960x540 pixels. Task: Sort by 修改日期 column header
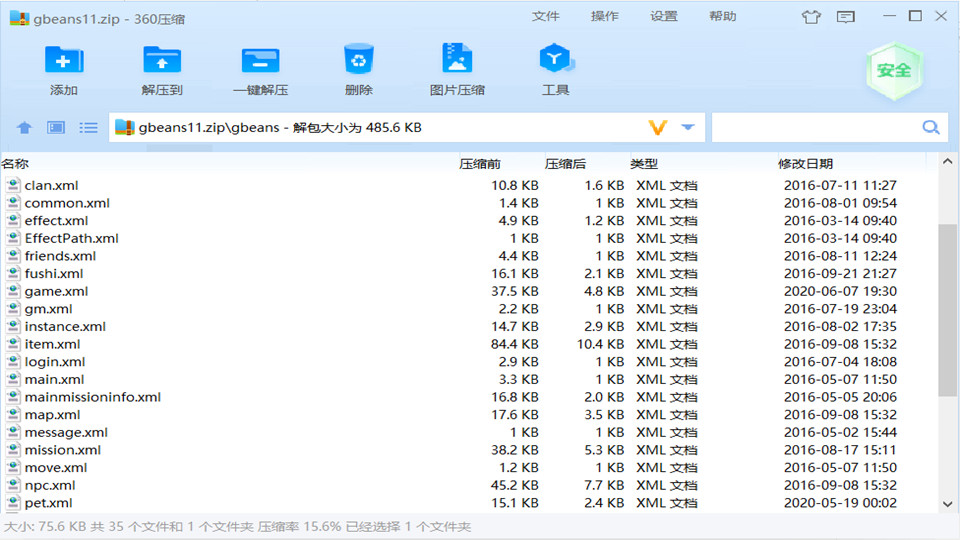pos(805,163)
